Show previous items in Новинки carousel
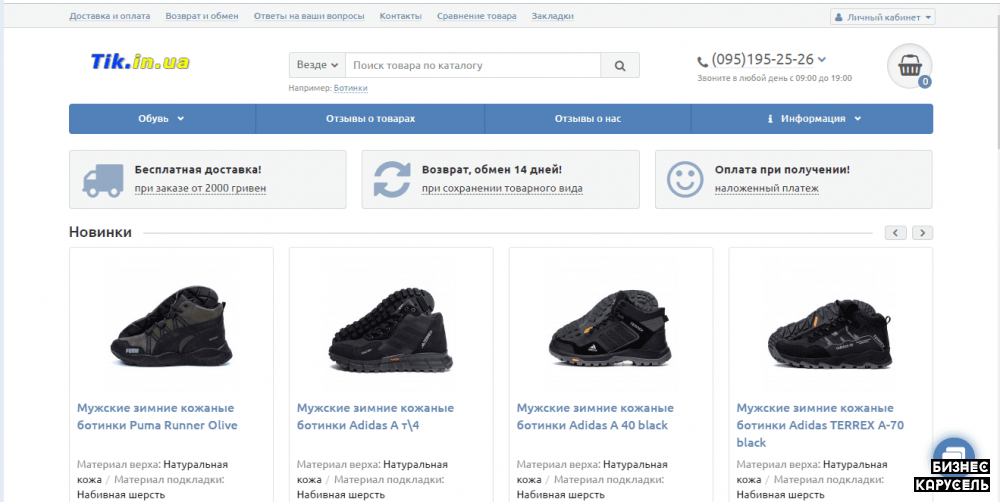The image size is (1000, 502). click(896, 233)
